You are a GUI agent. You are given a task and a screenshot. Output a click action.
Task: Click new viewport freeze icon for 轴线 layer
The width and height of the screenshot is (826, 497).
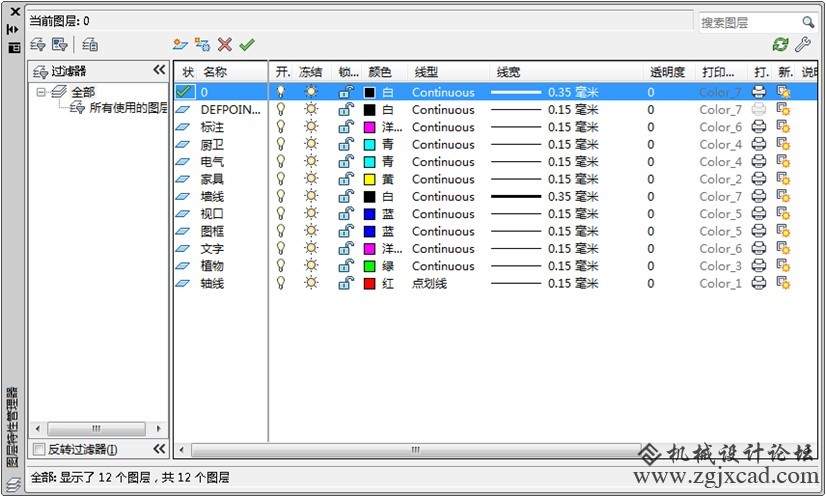tap(783, 284)
